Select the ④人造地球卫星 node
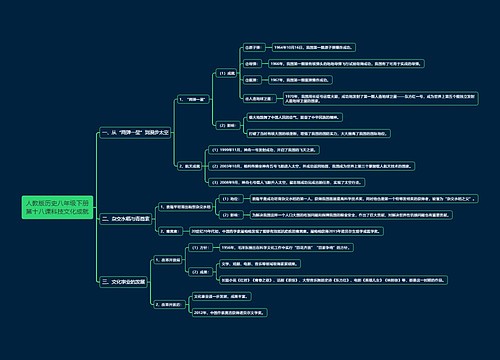 [x=260, y=99]
